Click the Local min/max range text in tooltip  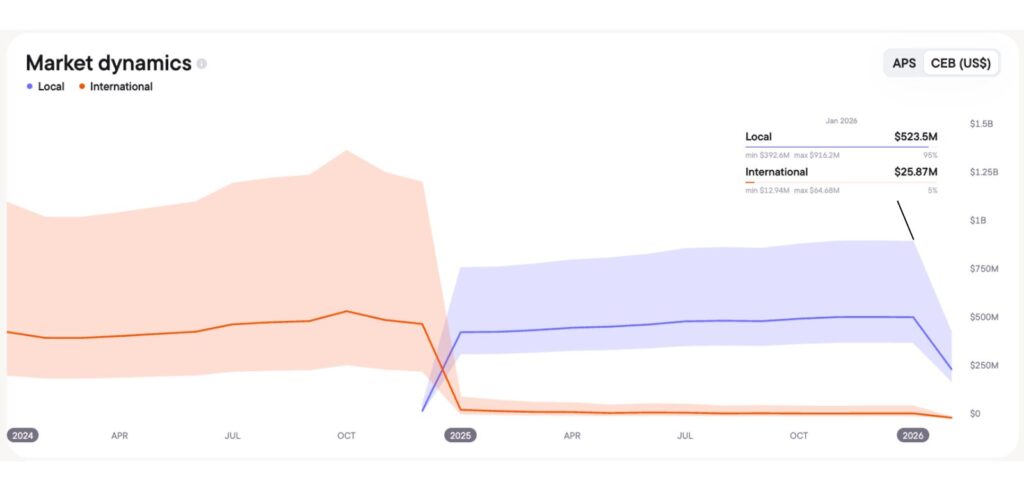(792, 155)
